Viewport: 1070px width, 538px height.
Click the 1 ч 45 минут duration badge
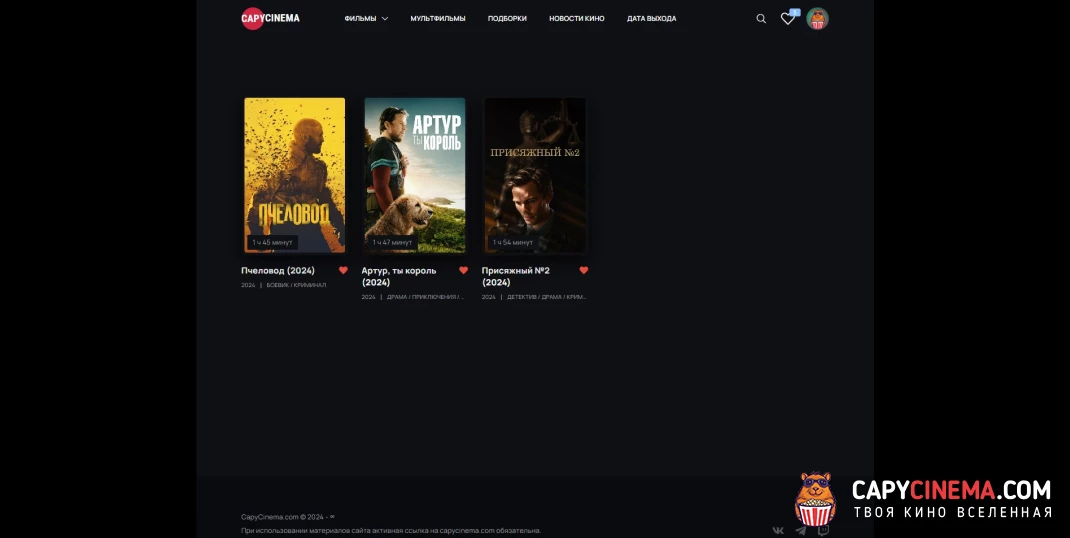pyautogui.click(x=272, y=242)
